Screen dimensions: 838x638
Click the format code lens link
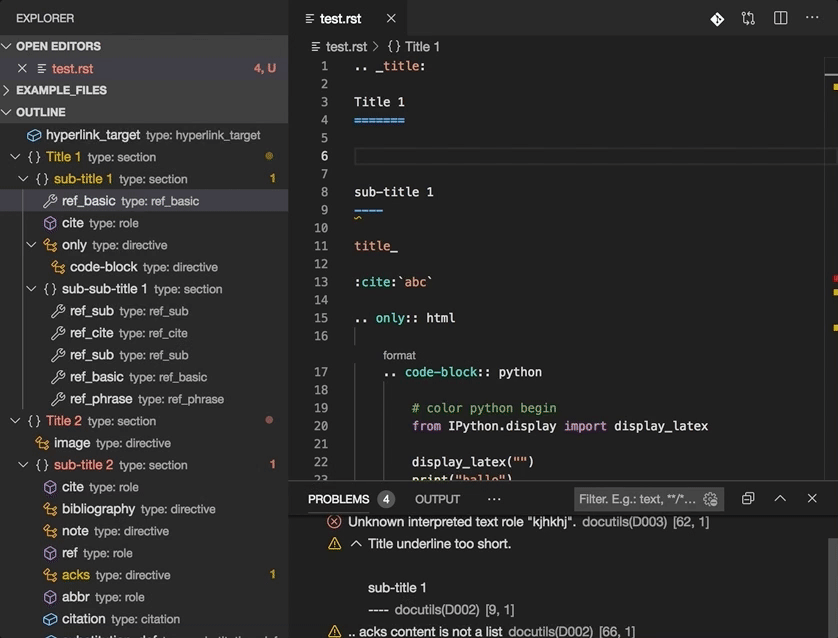click(399, 355)
